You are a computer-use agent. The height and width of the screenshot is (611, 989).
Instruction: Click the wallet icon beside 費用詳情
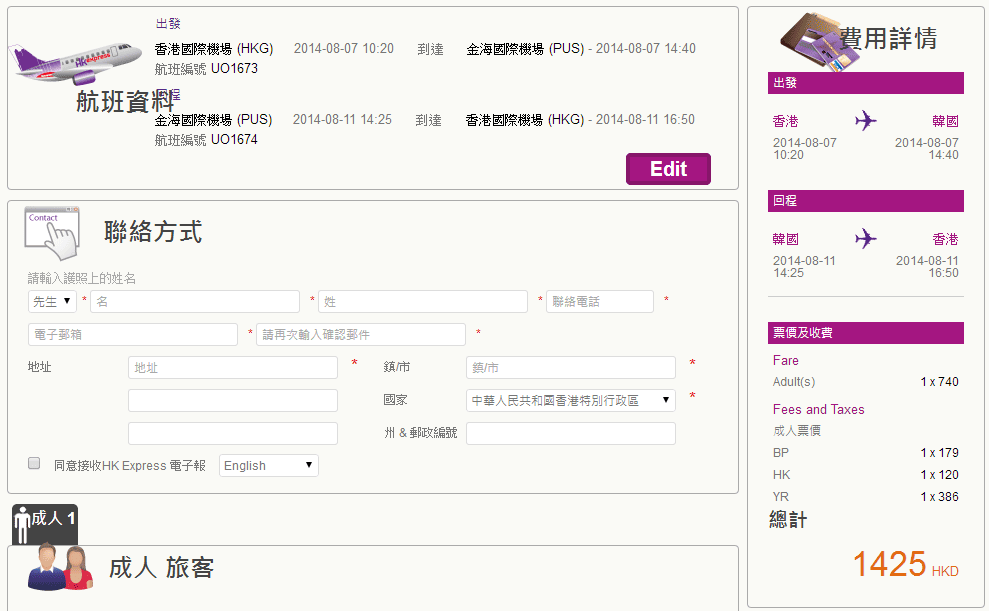point(811,37)
